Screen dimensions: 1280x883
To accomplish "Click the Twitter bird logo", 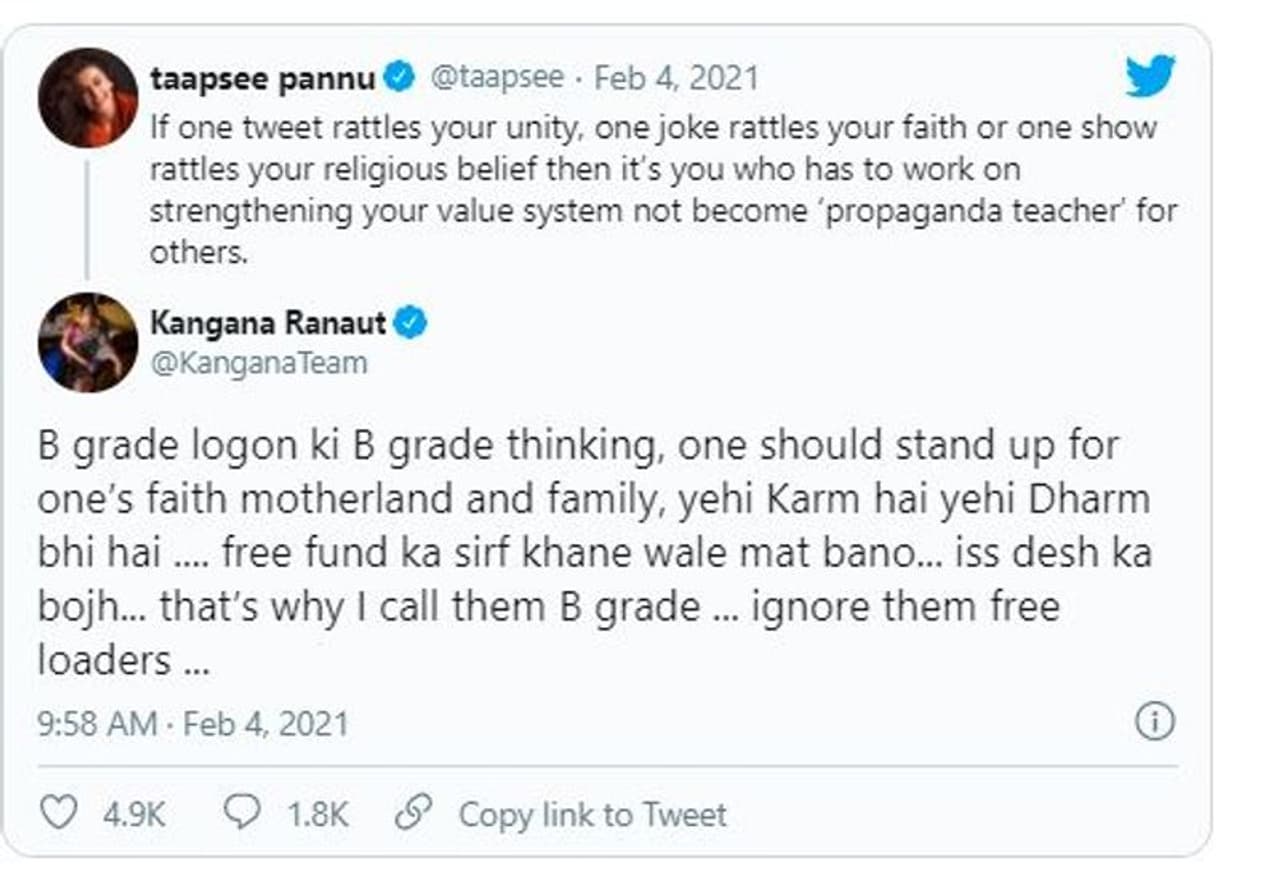I will click(x=1150, y=76).
